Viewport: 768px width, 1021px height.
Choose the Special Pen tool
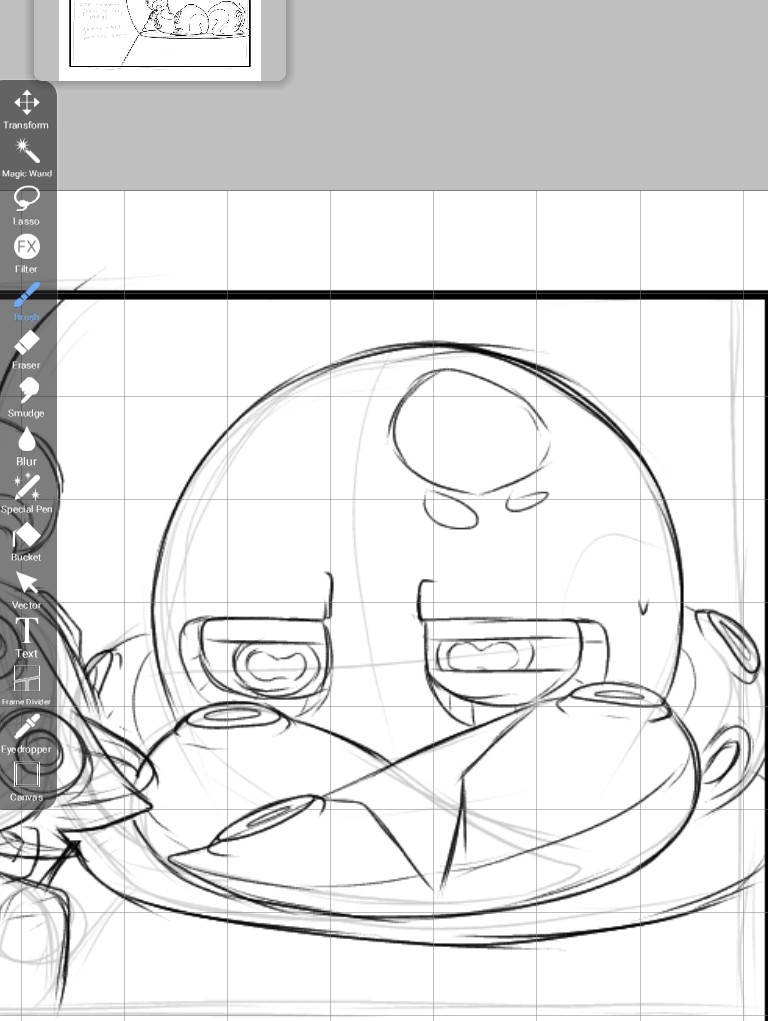pyautogui.click(x=26, y=494)
